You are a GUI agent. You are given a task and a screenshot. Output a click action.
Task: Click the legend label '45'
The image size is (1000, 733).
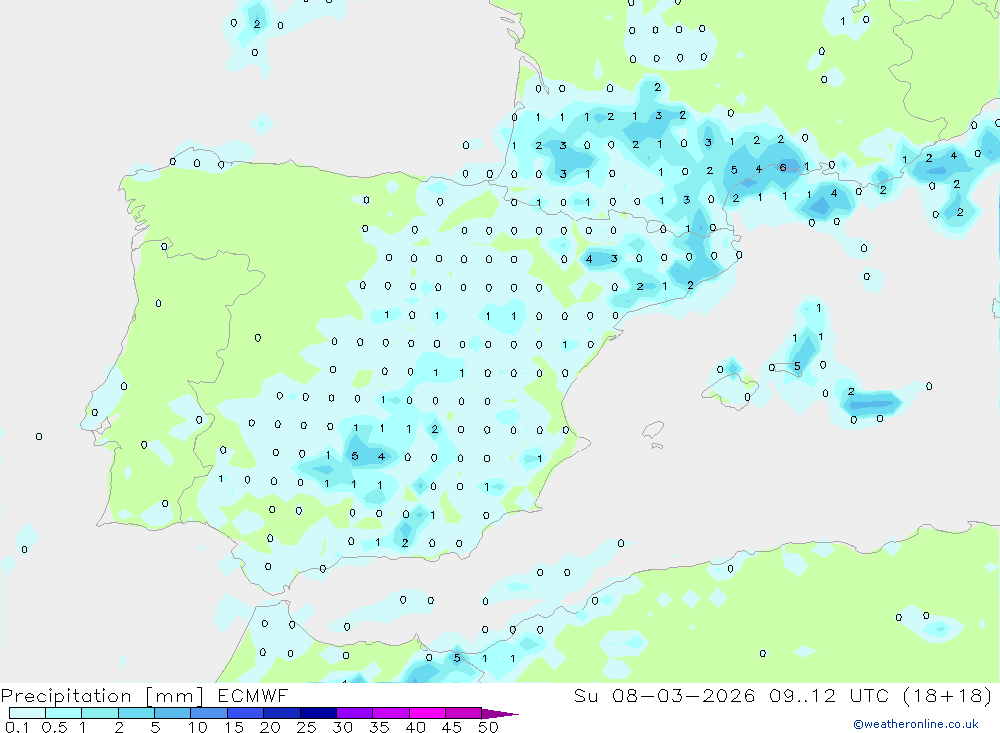click(452, 727)
